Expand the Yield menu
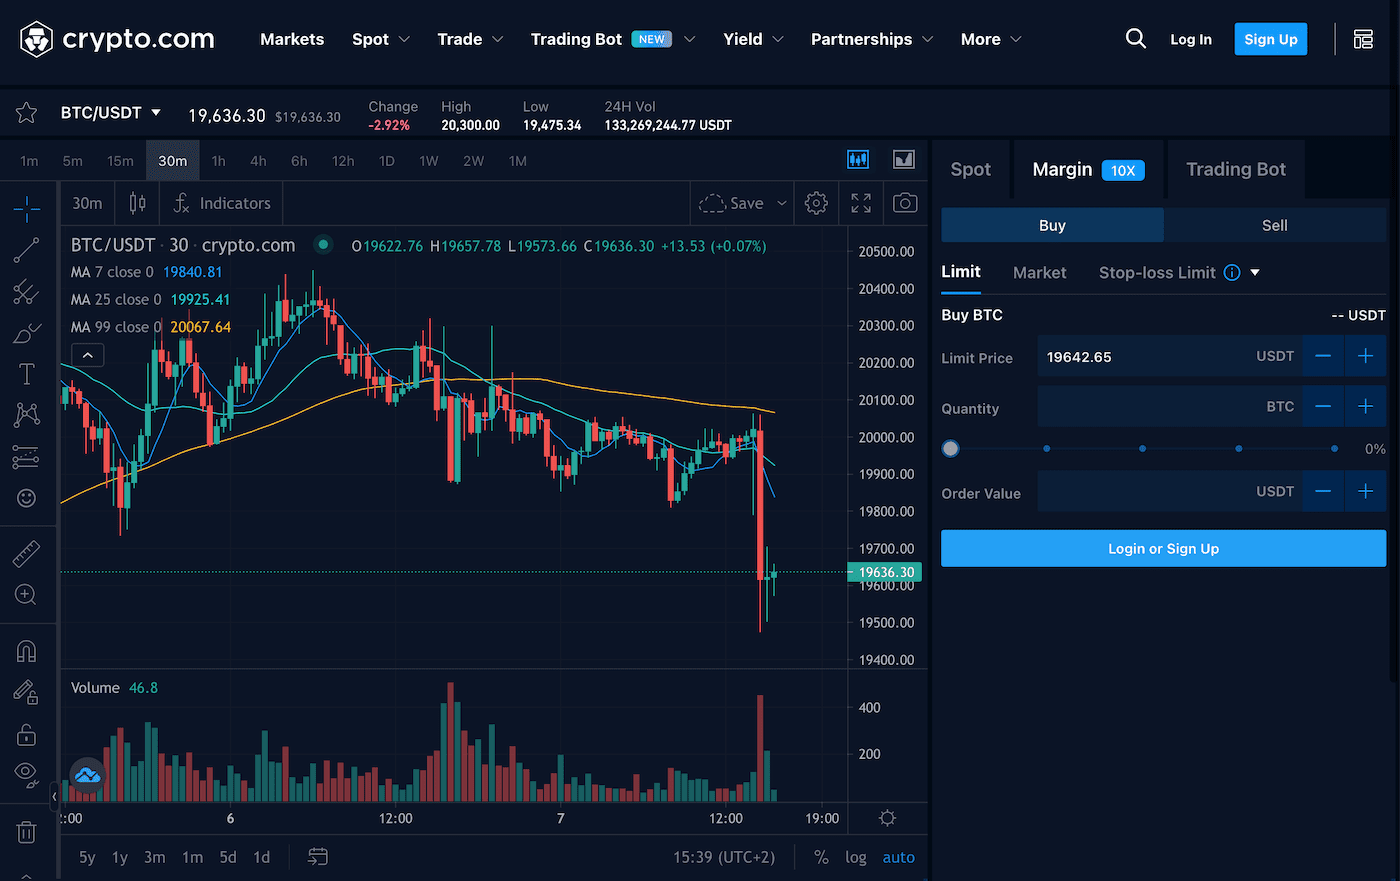The height and width of the screenshot is (881, 1400). coord(753,39)
